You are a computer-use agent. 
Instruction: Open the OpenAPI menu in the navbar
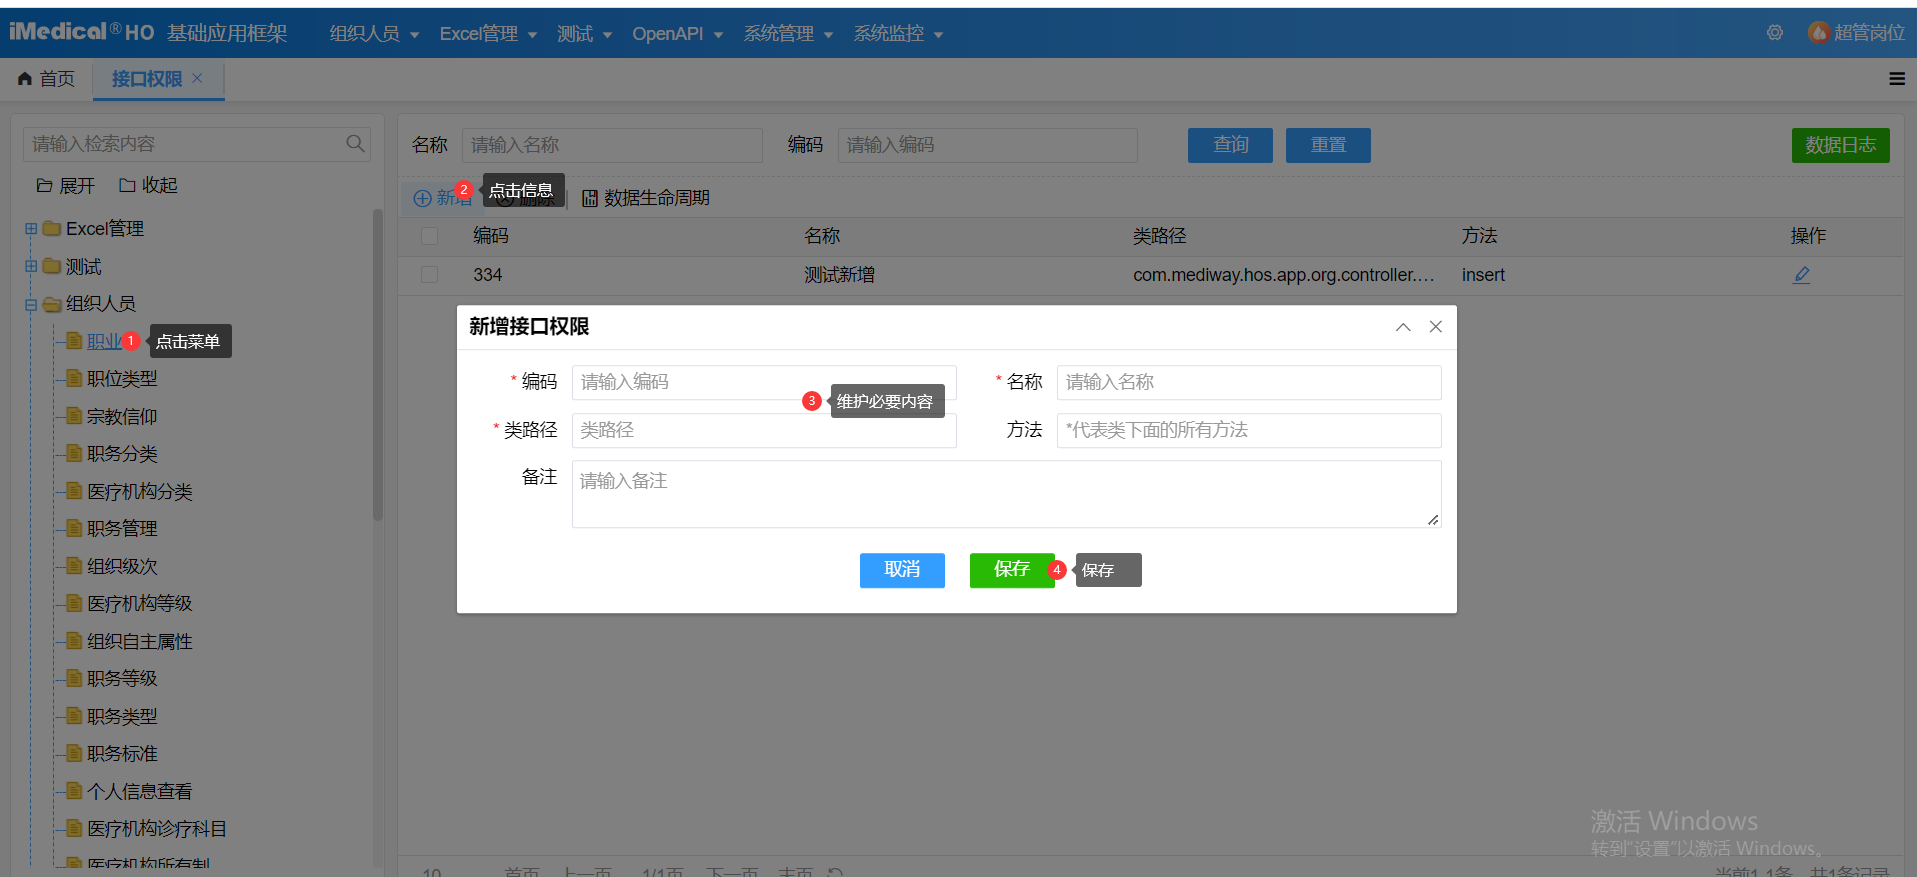click(x=676, y=34)
